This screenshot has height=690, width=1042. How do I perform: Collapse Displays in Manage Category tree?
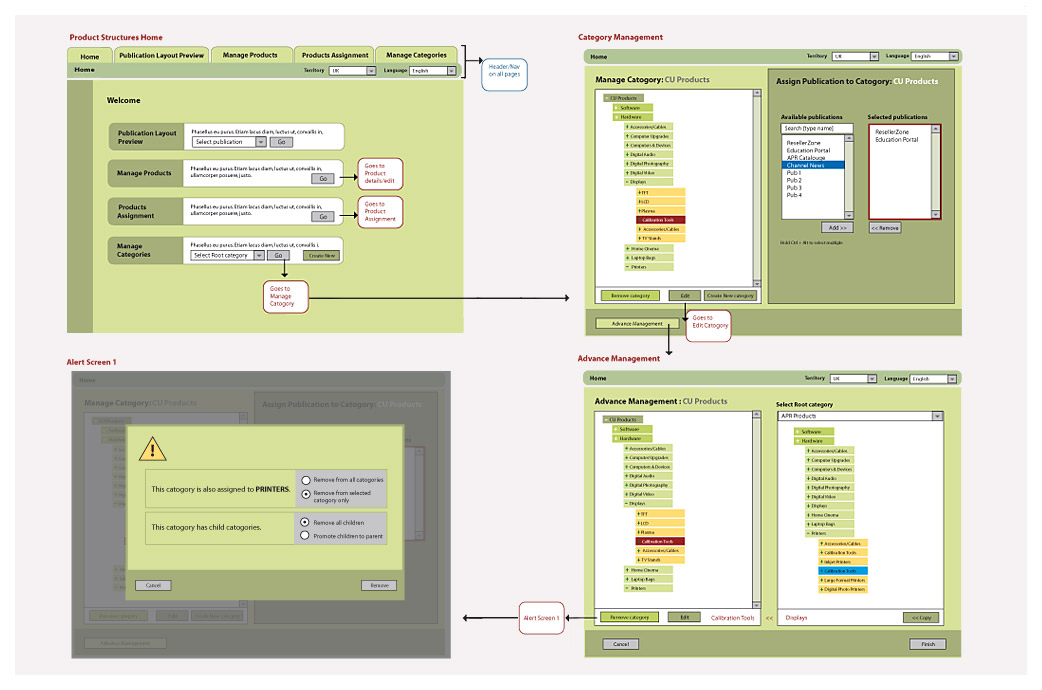(627, 181)
